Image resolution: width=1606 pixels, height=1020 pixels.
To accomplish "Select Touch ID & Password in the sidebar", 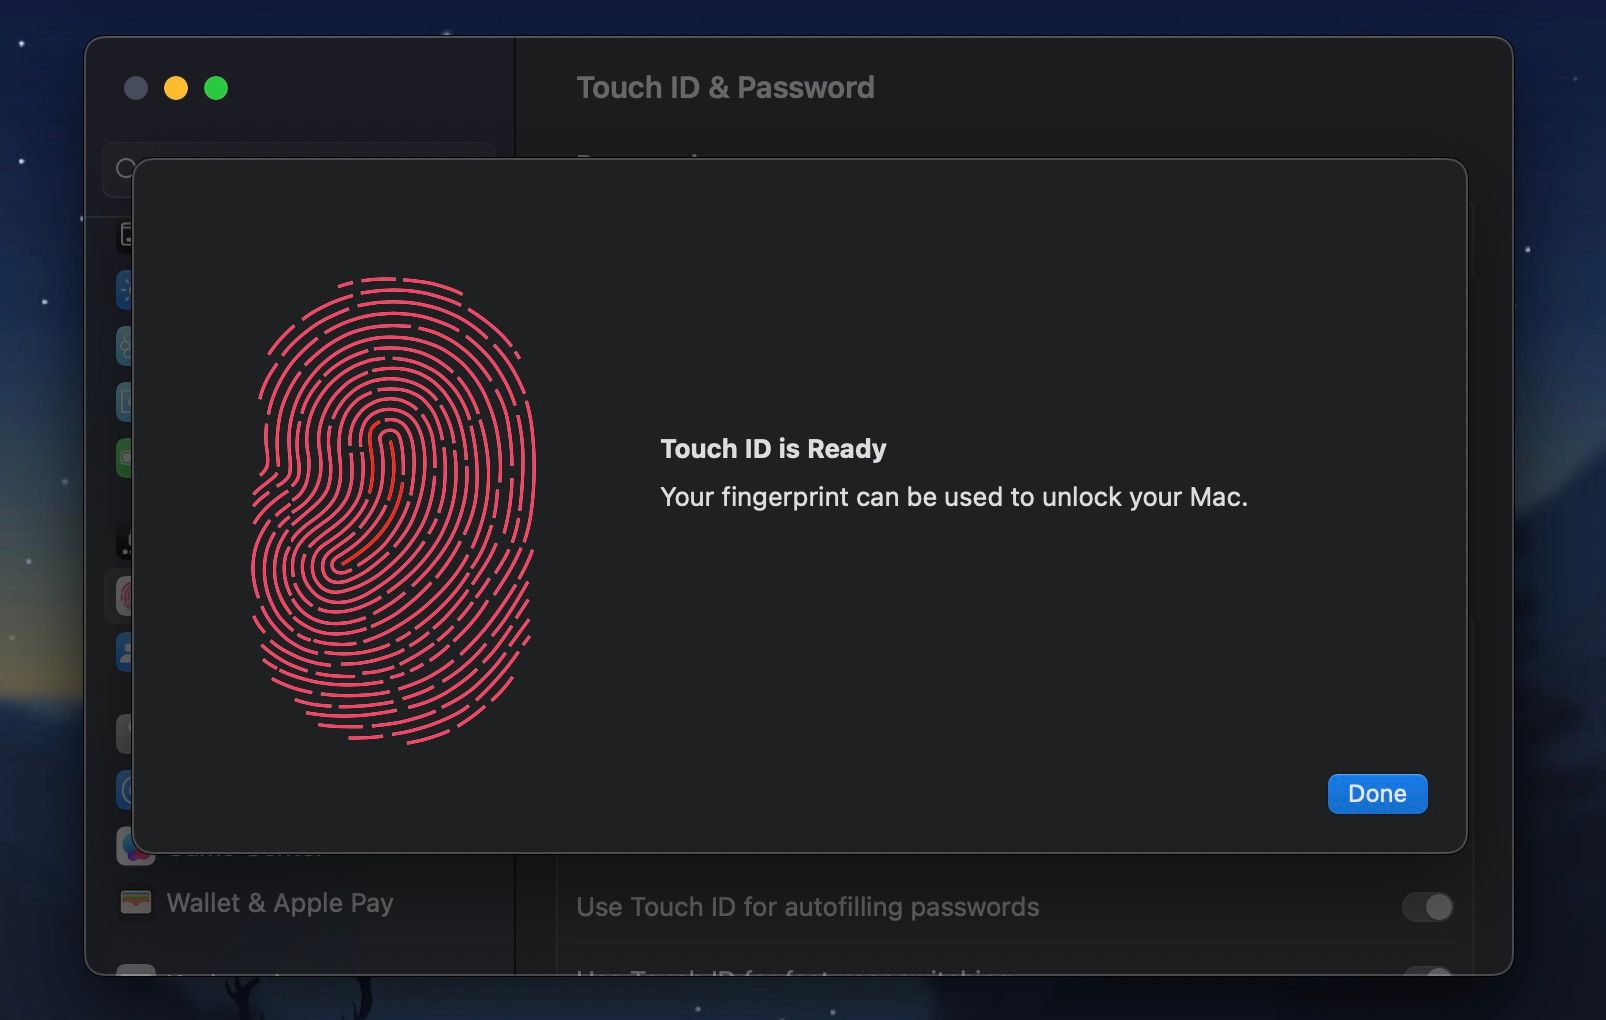I will click(127, 597).
